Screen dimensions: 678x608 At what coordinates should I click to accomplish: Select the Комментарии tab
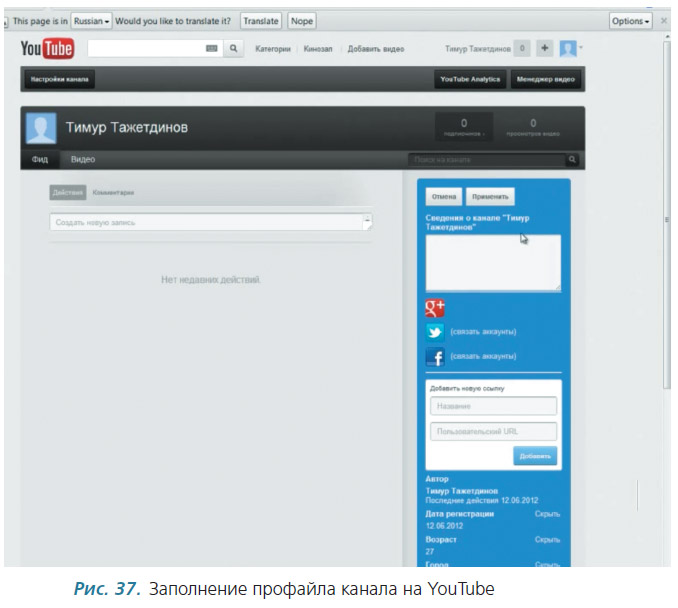(113, 192)
